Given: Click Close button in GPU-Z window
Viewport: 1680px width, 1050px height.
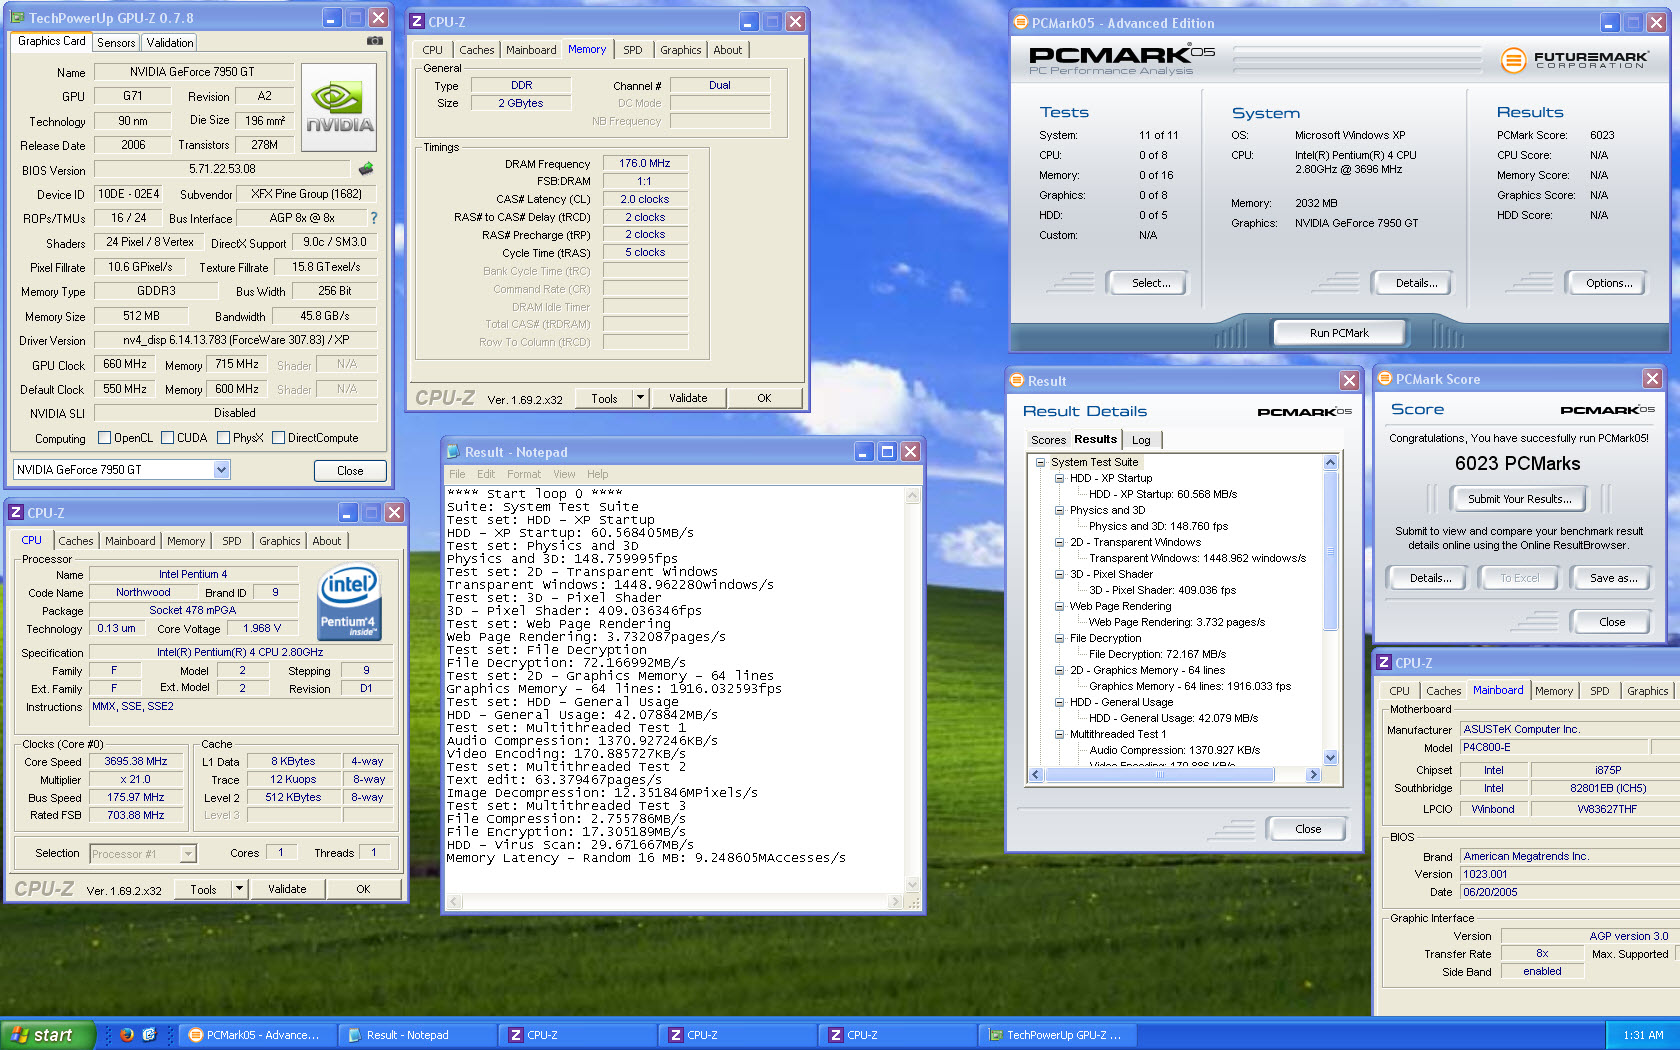Looking at the screenshot, I should click(x=350, y=471).
